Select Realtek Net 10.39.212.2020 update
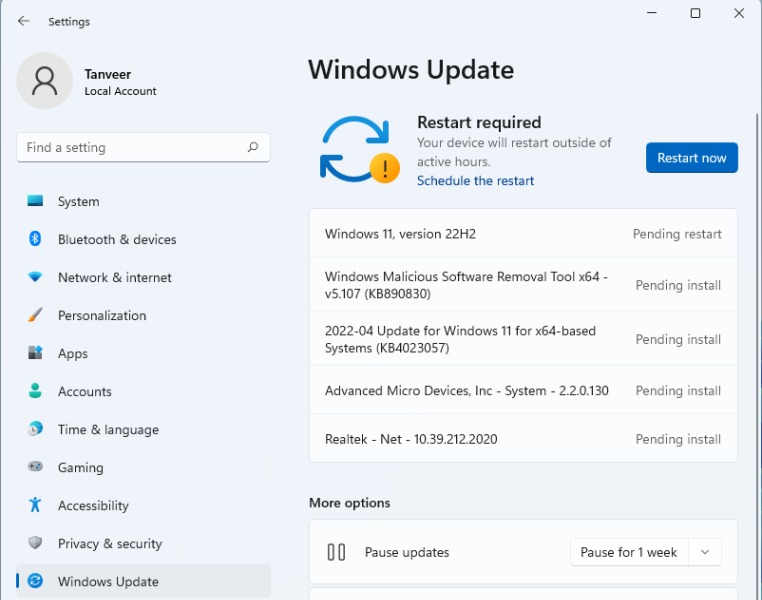The height and width of the screenshot is (600, 762). tap(523, 439)
